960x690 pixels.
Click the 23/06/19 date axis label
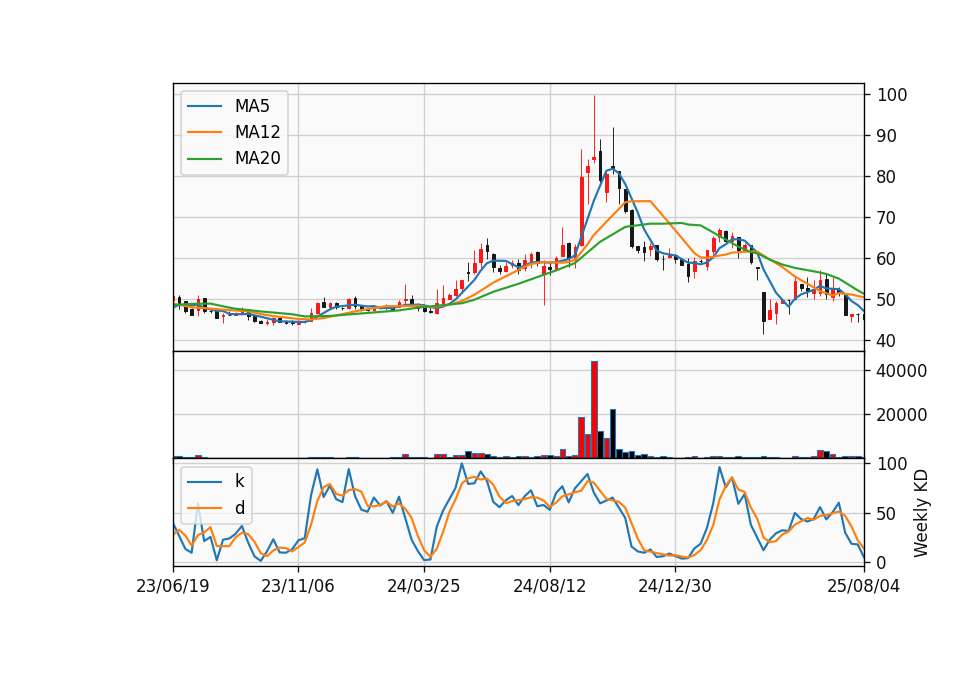point(173,586)
